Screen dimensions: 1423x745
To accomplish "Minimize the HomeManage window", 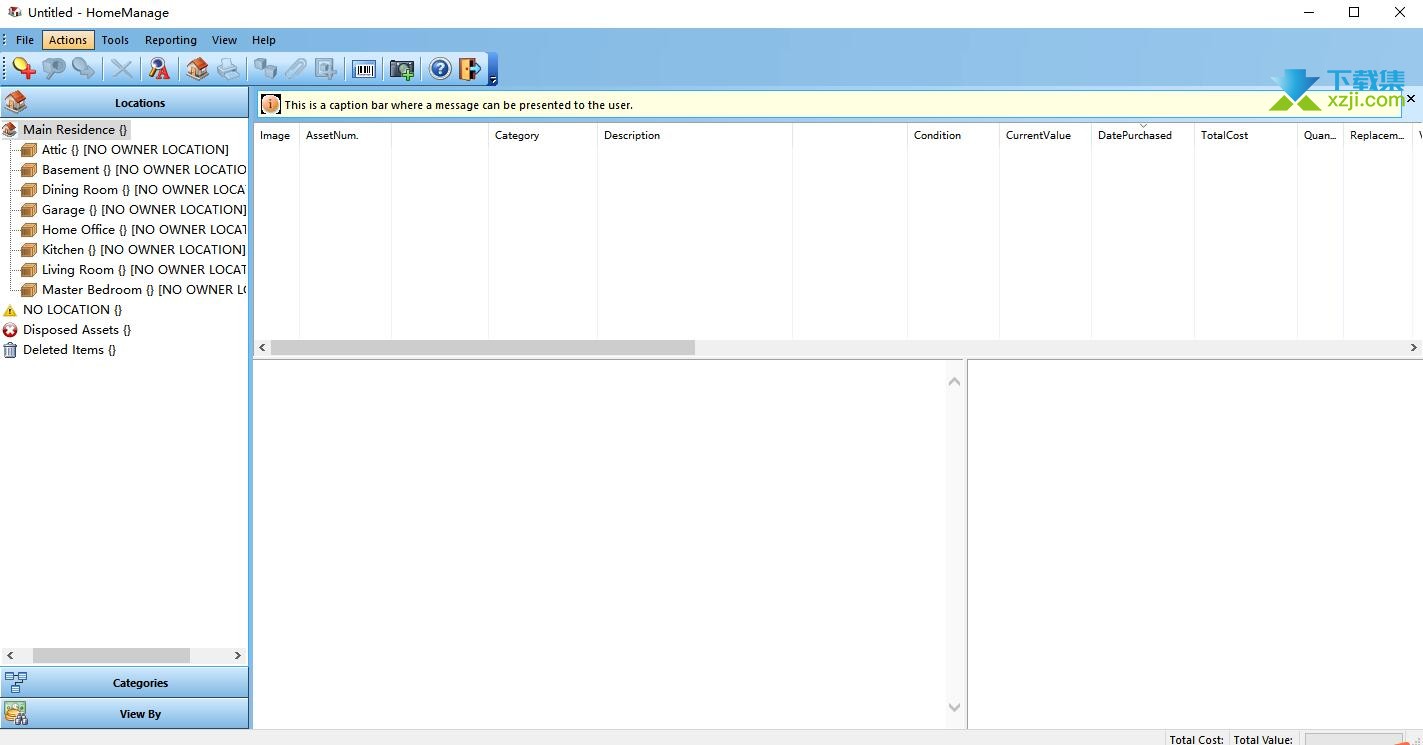I will pos(1309,12).
